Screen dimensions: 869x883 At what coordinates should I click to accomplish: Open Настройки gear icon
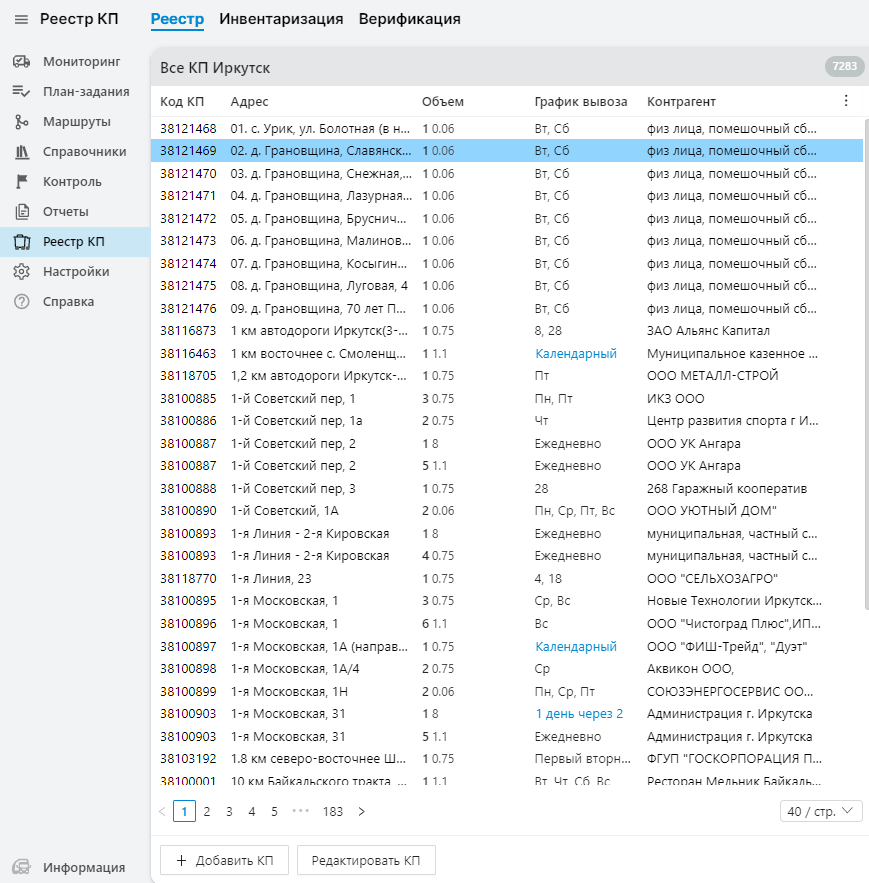coord(22,272)
